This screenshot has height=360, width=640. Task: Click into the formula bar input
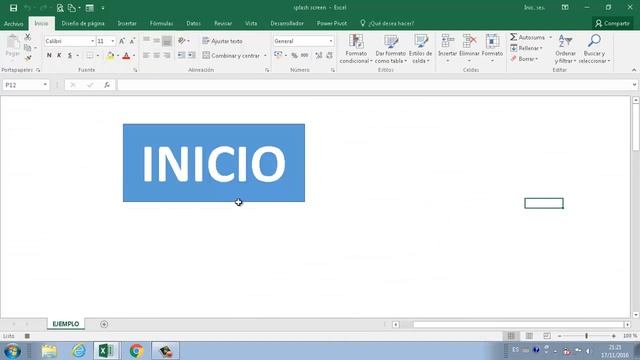click(373, 85)
